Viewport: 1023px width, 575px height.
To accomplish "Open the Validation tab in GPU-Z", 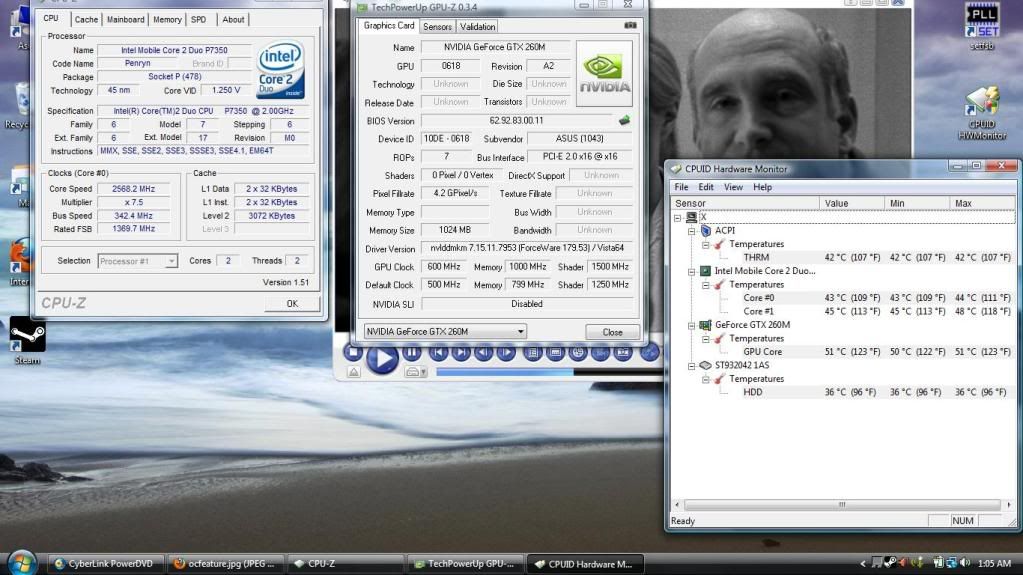I will 477,27.
